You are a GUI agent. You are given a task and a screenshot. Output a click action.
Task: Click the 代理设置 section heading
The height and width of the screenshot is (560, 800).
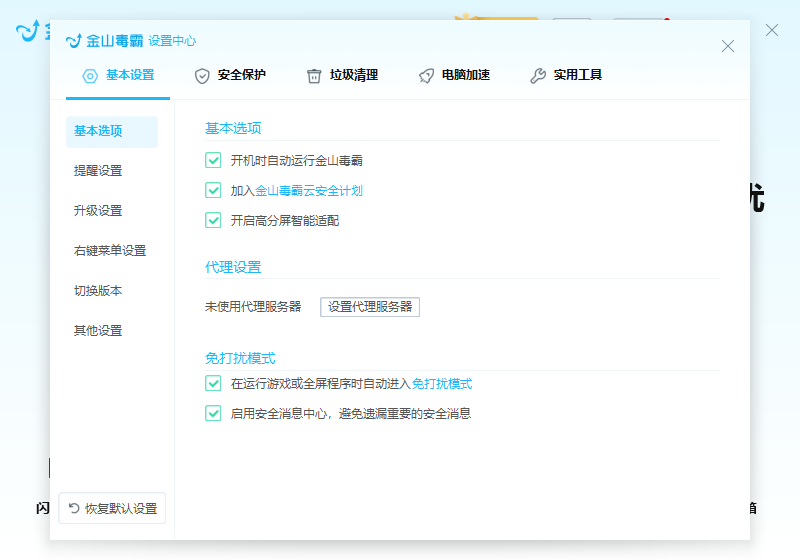point(233,267)
